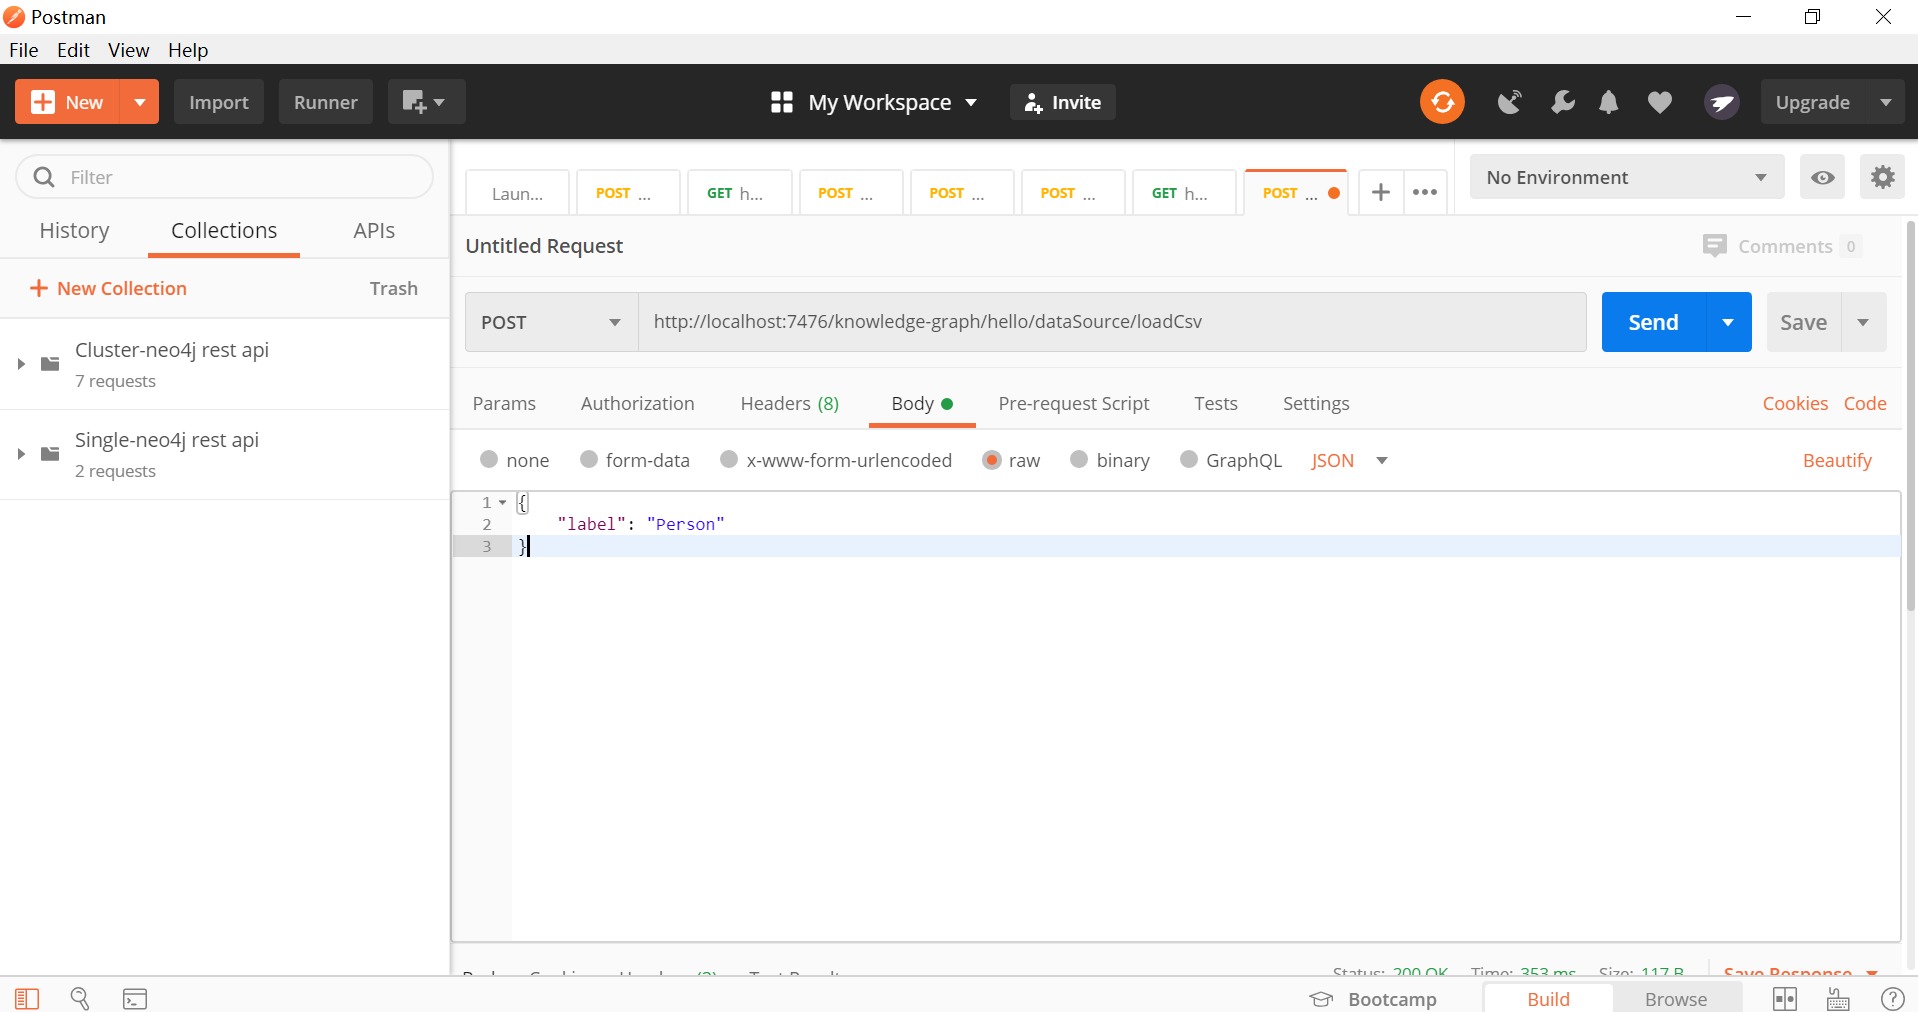
Task: Click the request URL field
Action: tap(1112, 322)
